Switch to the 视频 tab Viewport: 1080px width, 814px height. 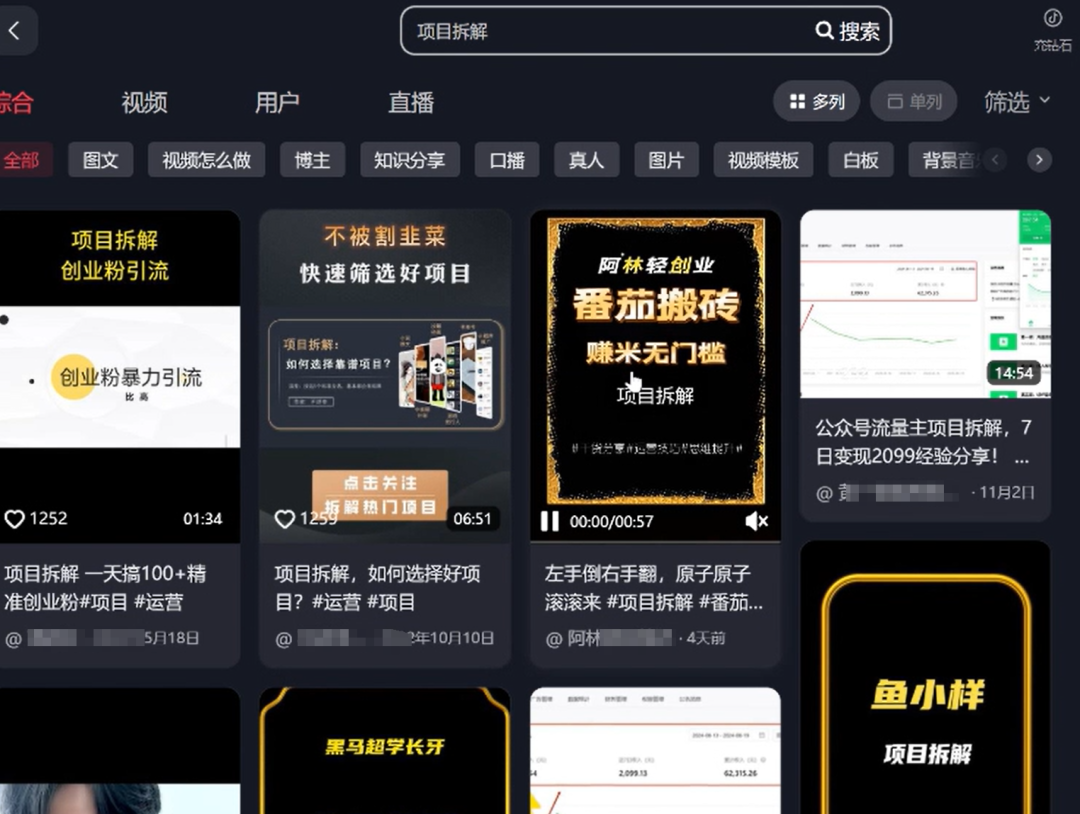tap(145, 103)
